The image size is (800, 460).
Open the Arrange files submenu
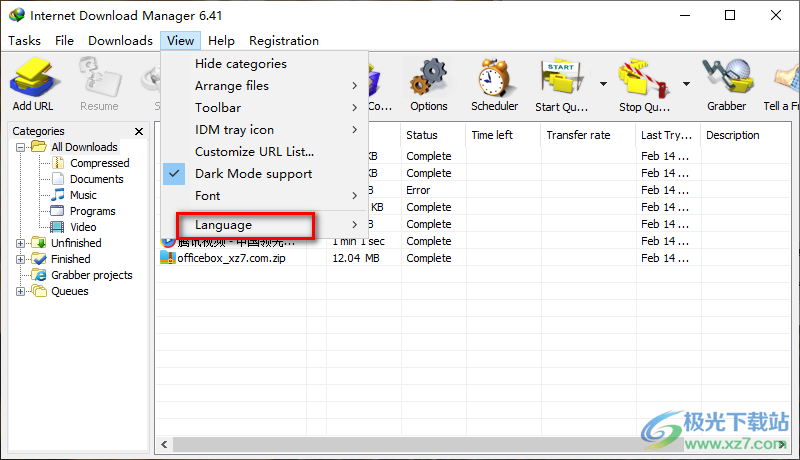tap(264, 86)
